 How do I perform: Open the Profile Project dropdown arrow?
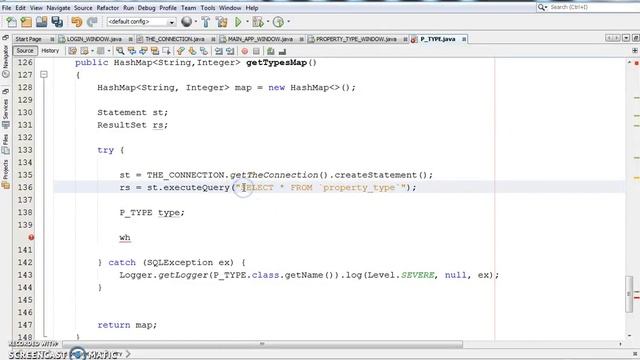(289, 22)
